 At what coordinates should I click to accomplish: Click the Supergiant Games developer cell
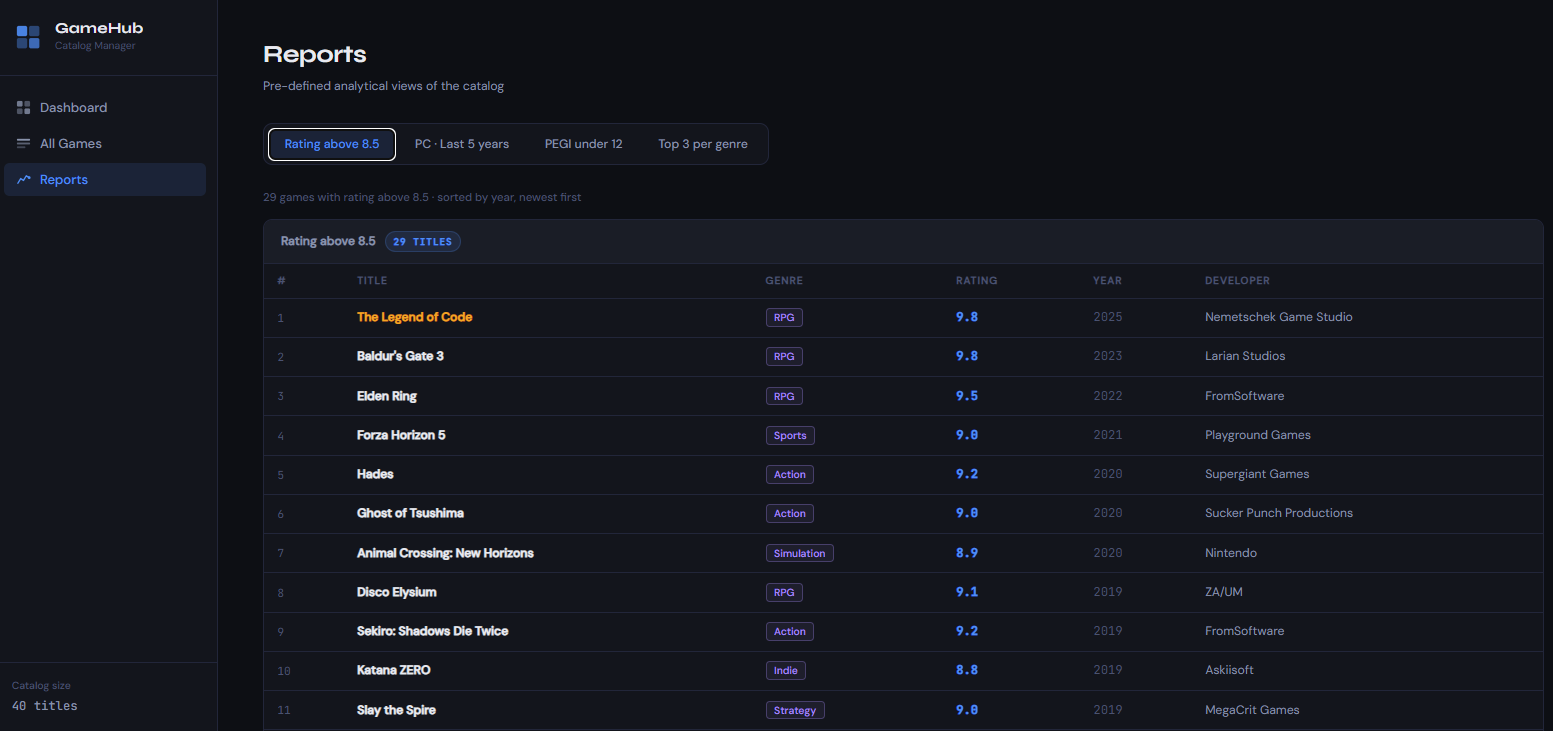(x=1257, y=474)
